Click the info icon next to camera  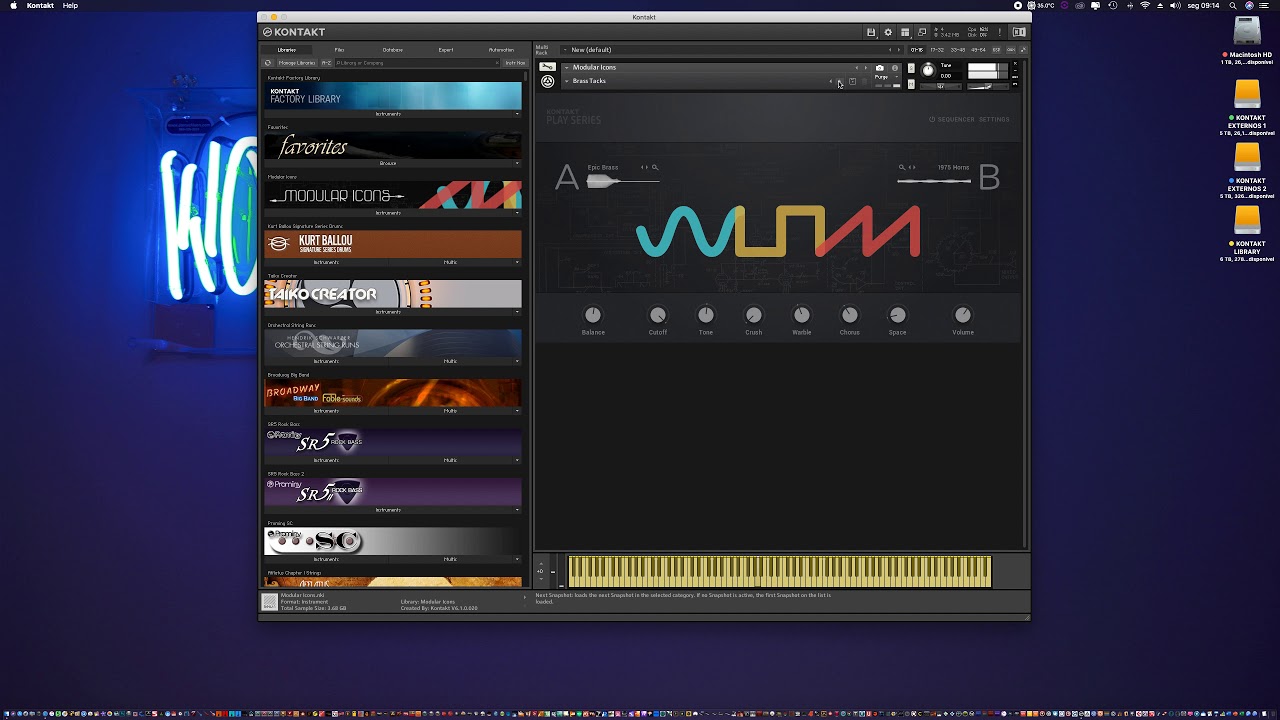pyautogui.click(x=895, y=68)
